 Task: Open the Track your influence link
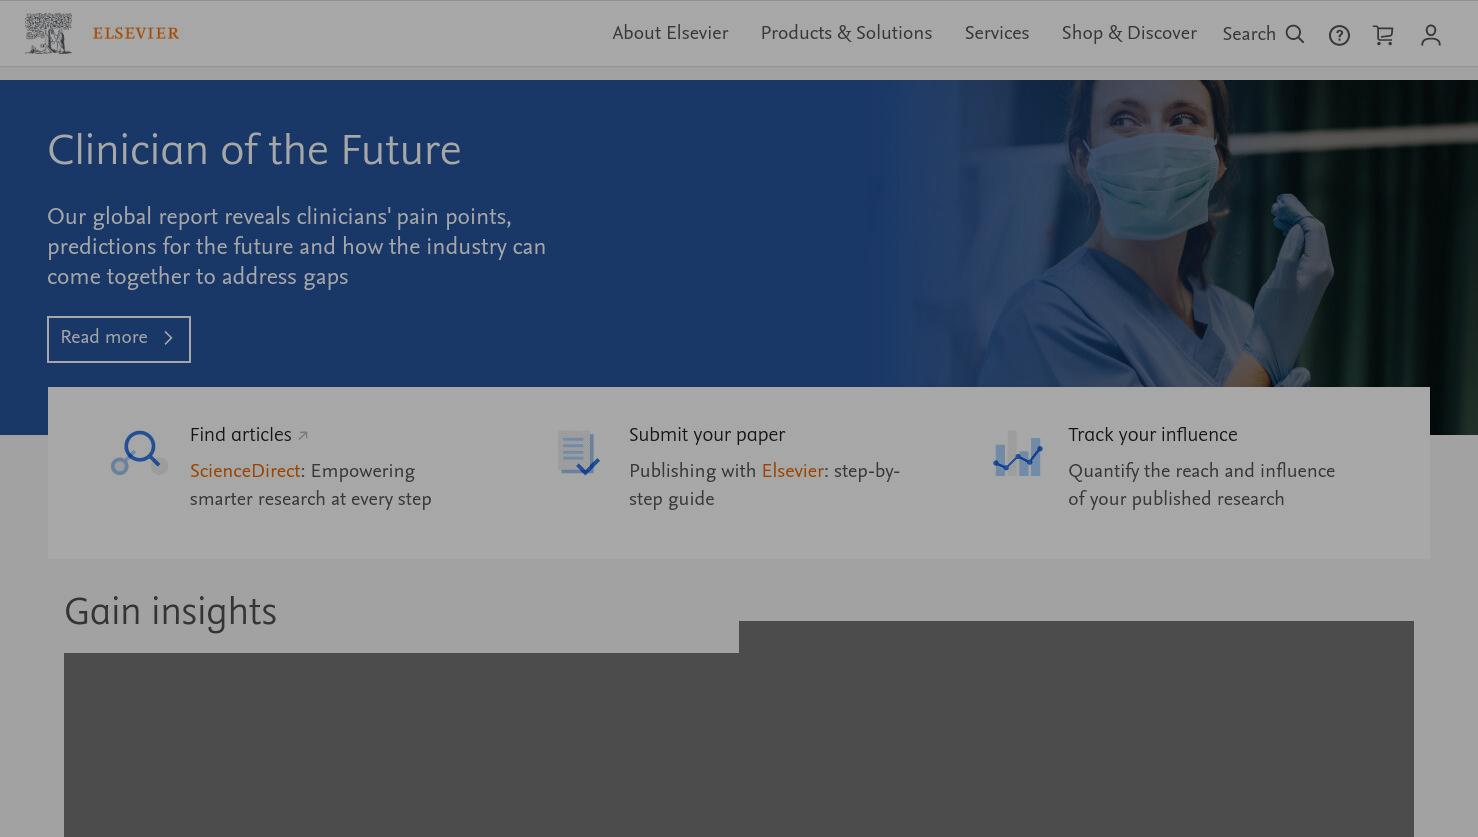[x=1152, y=435]
